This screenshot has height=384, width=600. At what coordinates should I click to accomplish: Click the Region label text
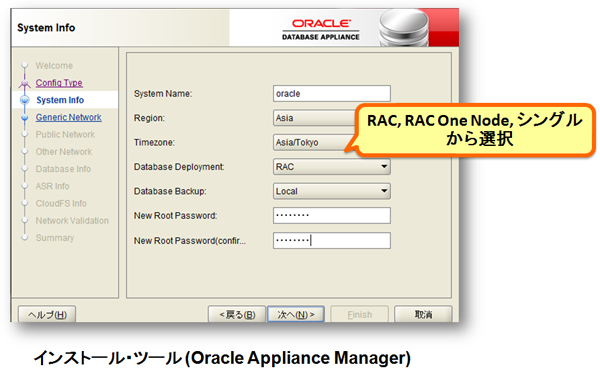149,118
